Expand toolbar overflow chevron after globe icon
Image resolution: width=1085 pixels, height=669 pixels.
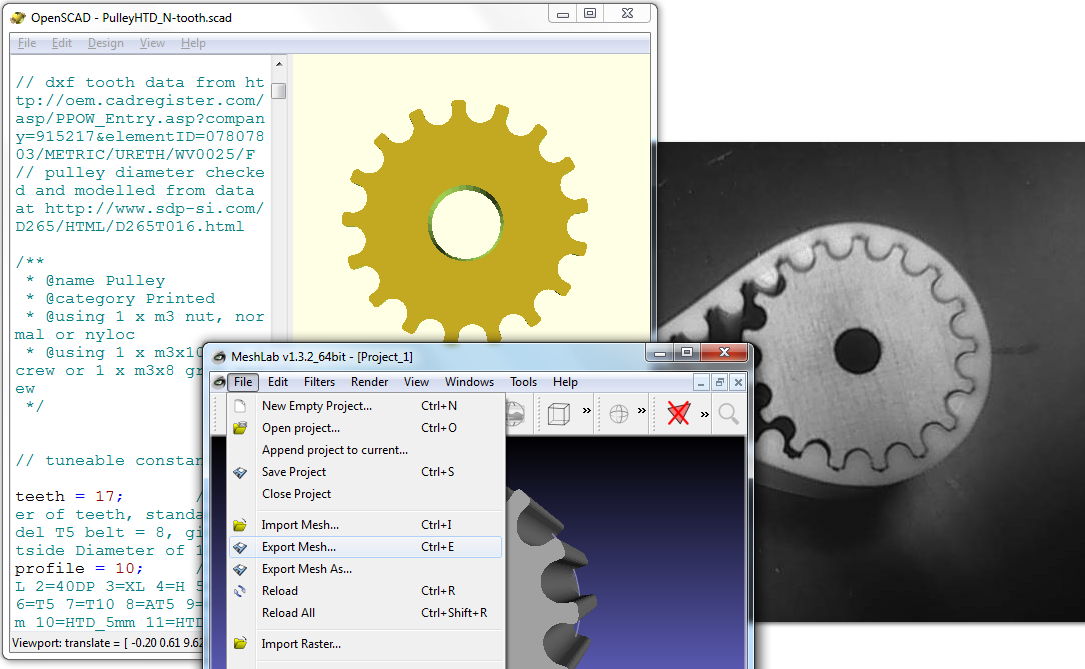coord(641,410)
